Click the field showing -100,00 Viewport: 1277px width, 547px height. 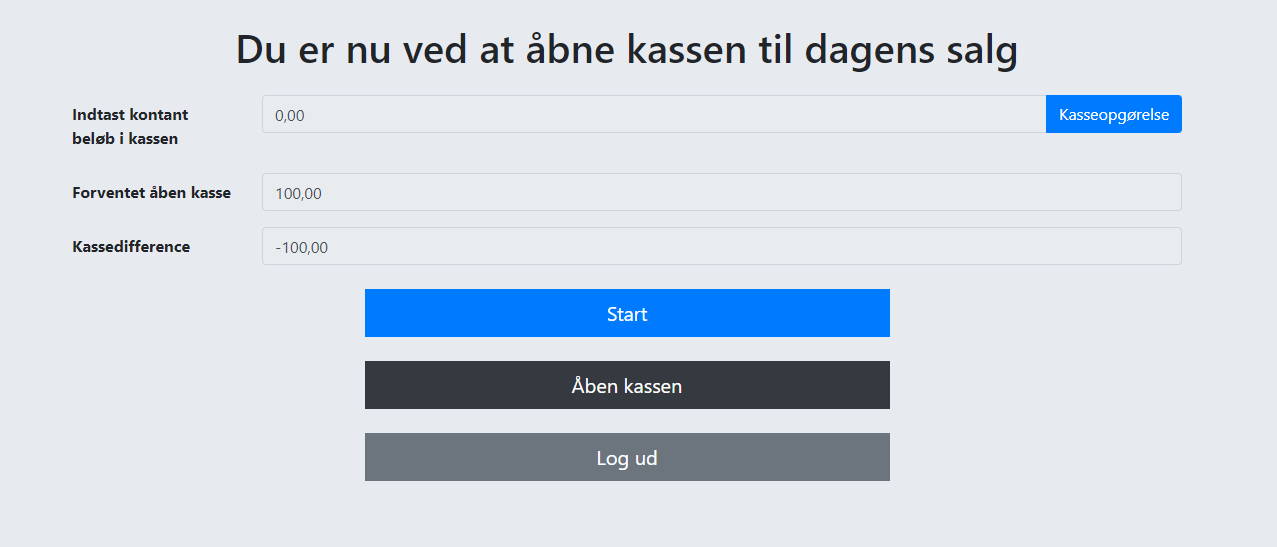click(x=721, y=246)
